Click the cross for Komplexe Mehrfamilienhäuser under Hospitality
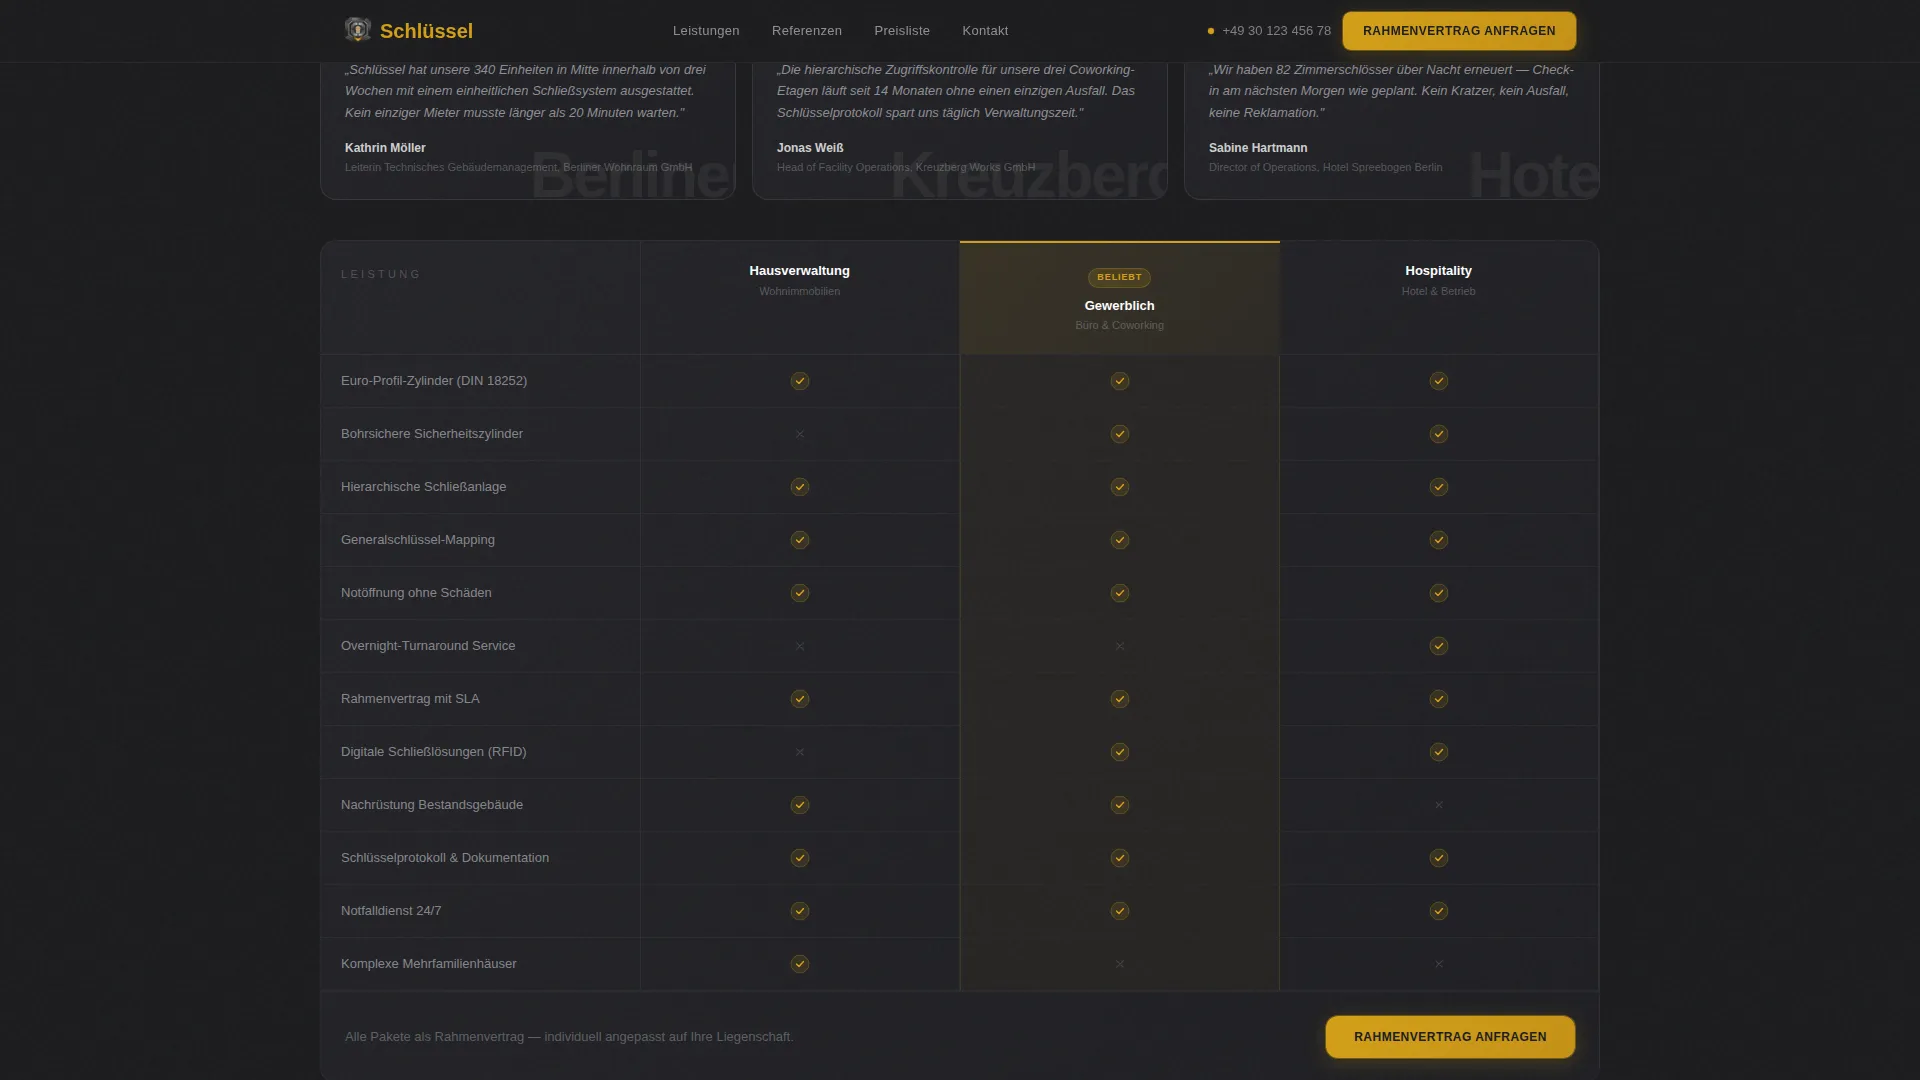This screenshot has height=1080, width=1920. click(x=1439, y=964)
